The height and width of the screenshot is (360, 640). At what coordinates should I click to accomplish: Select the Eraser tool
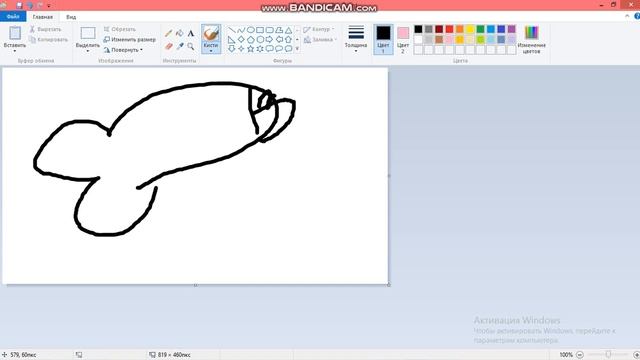[169, 47]
